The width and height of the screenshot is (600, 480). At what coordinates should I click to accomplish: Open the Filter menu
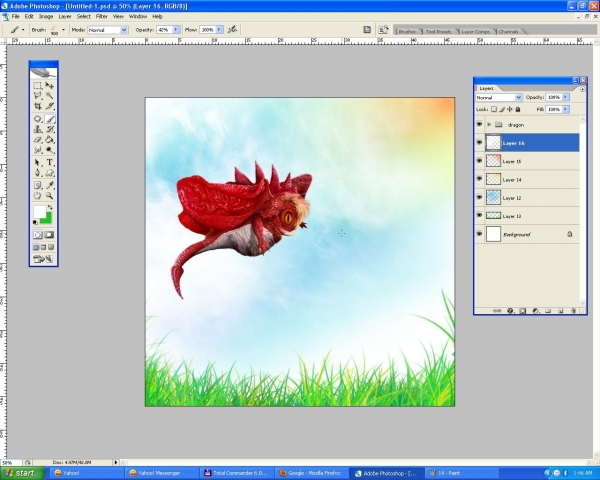[101, 16]
